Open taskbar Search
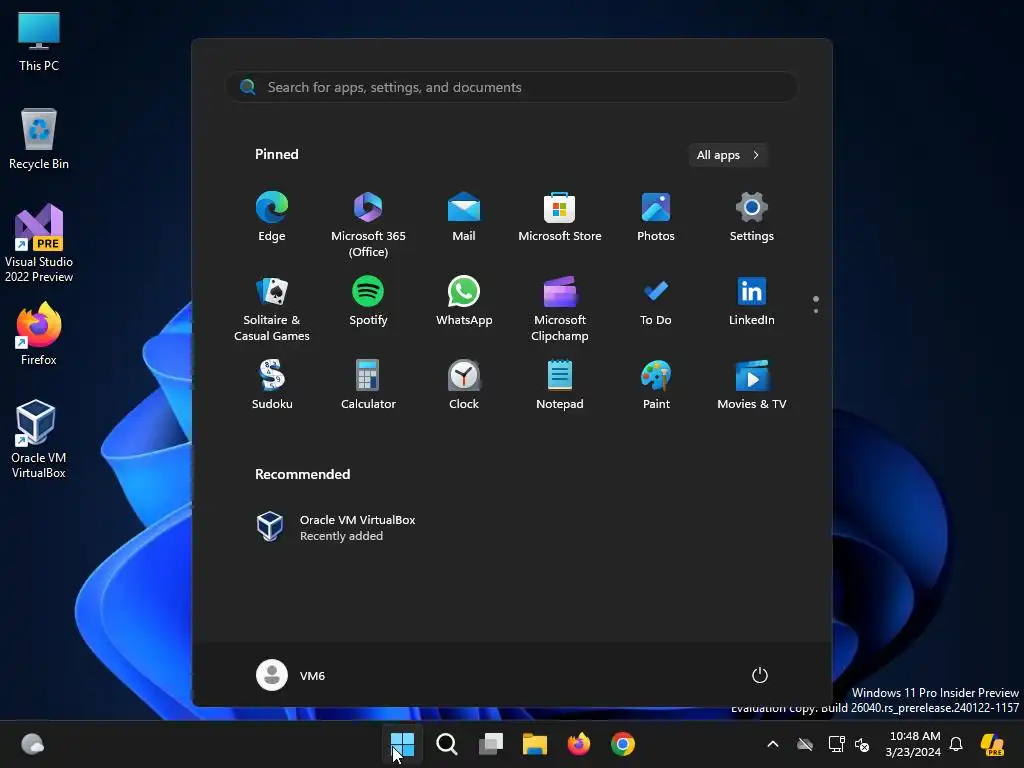Viewport: 1024px width, 768px height. coord(447,744)
